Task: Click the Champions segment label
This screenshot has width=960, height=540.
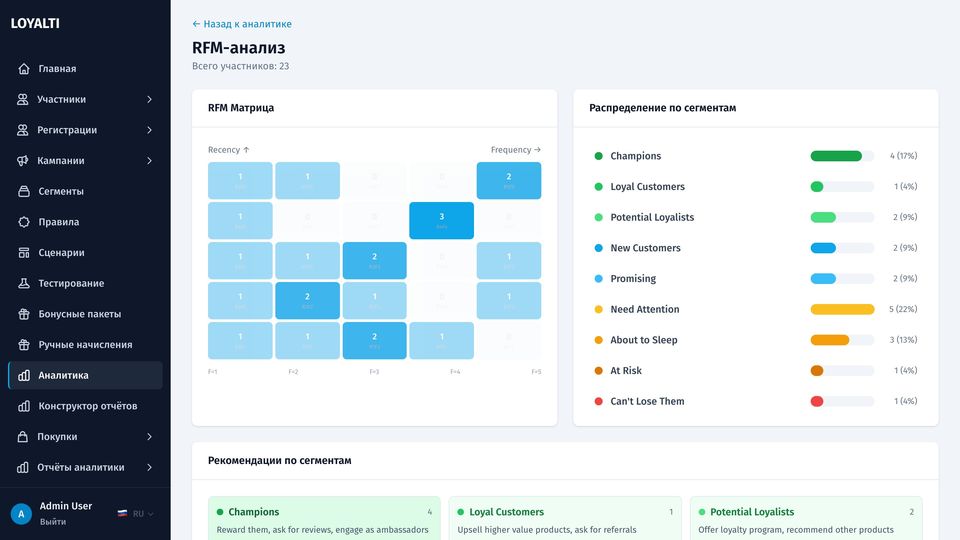Action: [636, 156]
